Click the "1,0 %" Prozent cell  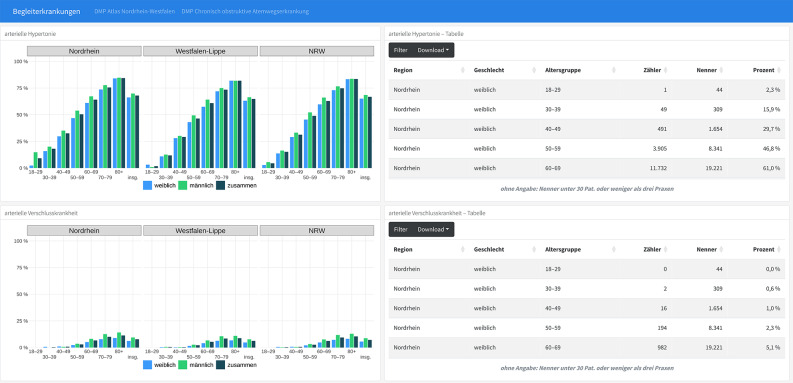click(x=772, y=308)
